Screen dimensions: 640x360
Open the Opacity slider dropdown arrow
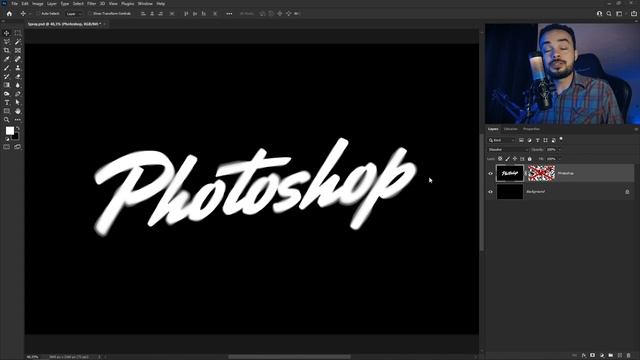pyautogui.click(x=559, y=149)
